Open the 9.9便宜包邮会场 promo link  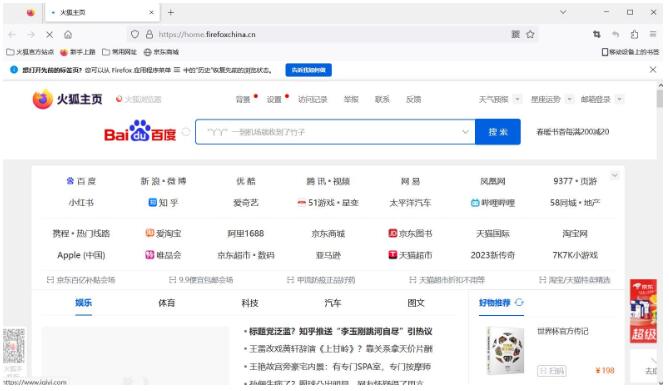[x=201, y=280]
